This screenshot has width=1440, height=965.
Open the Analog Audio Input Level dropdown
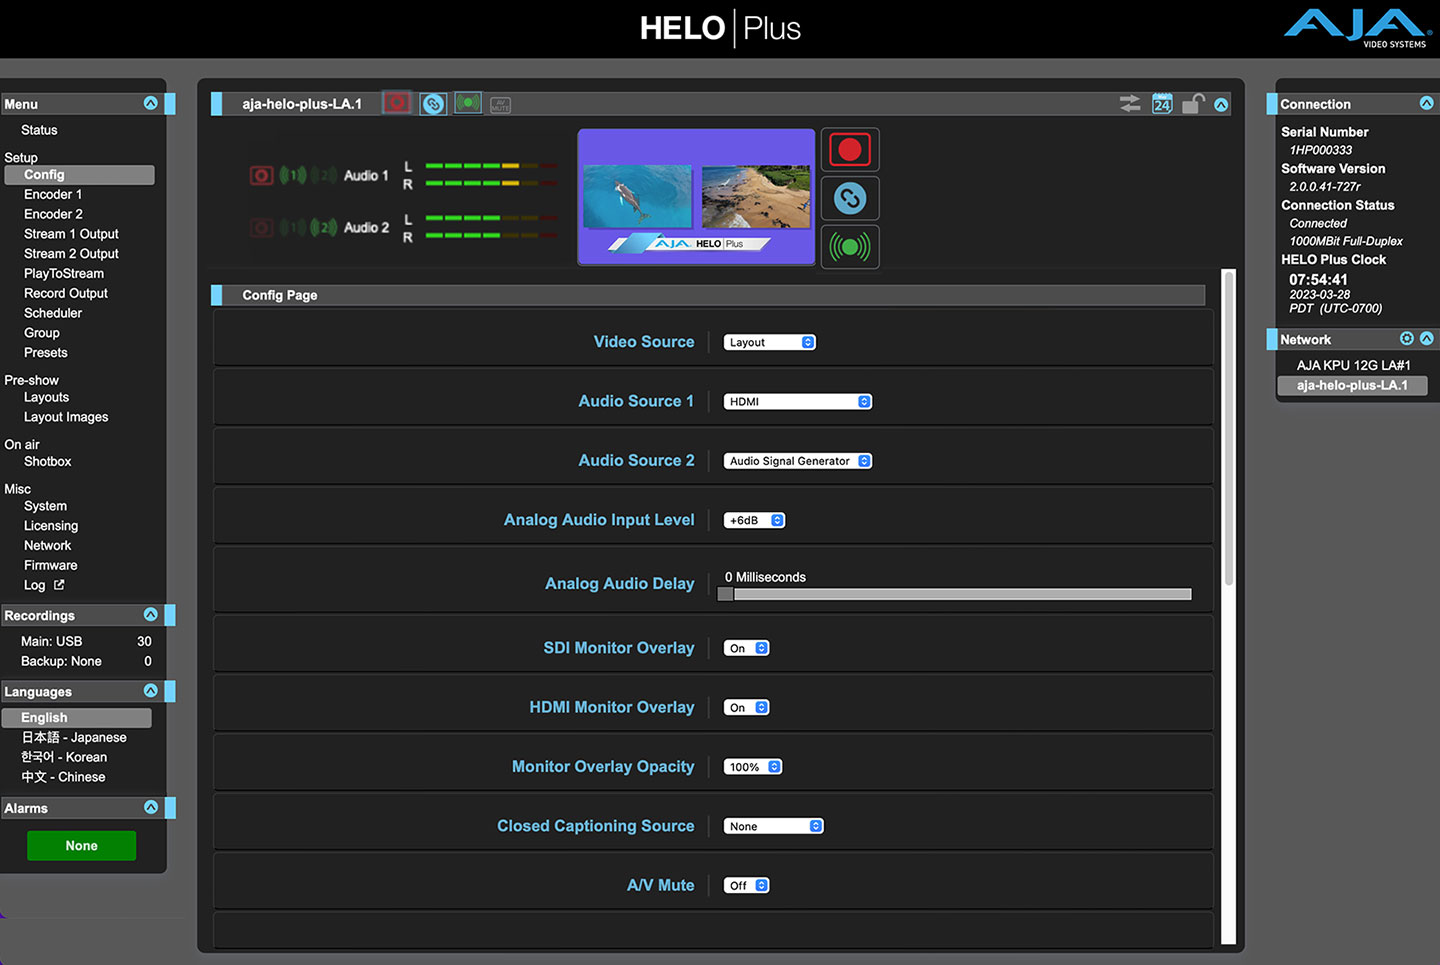[x=755, y=520]
